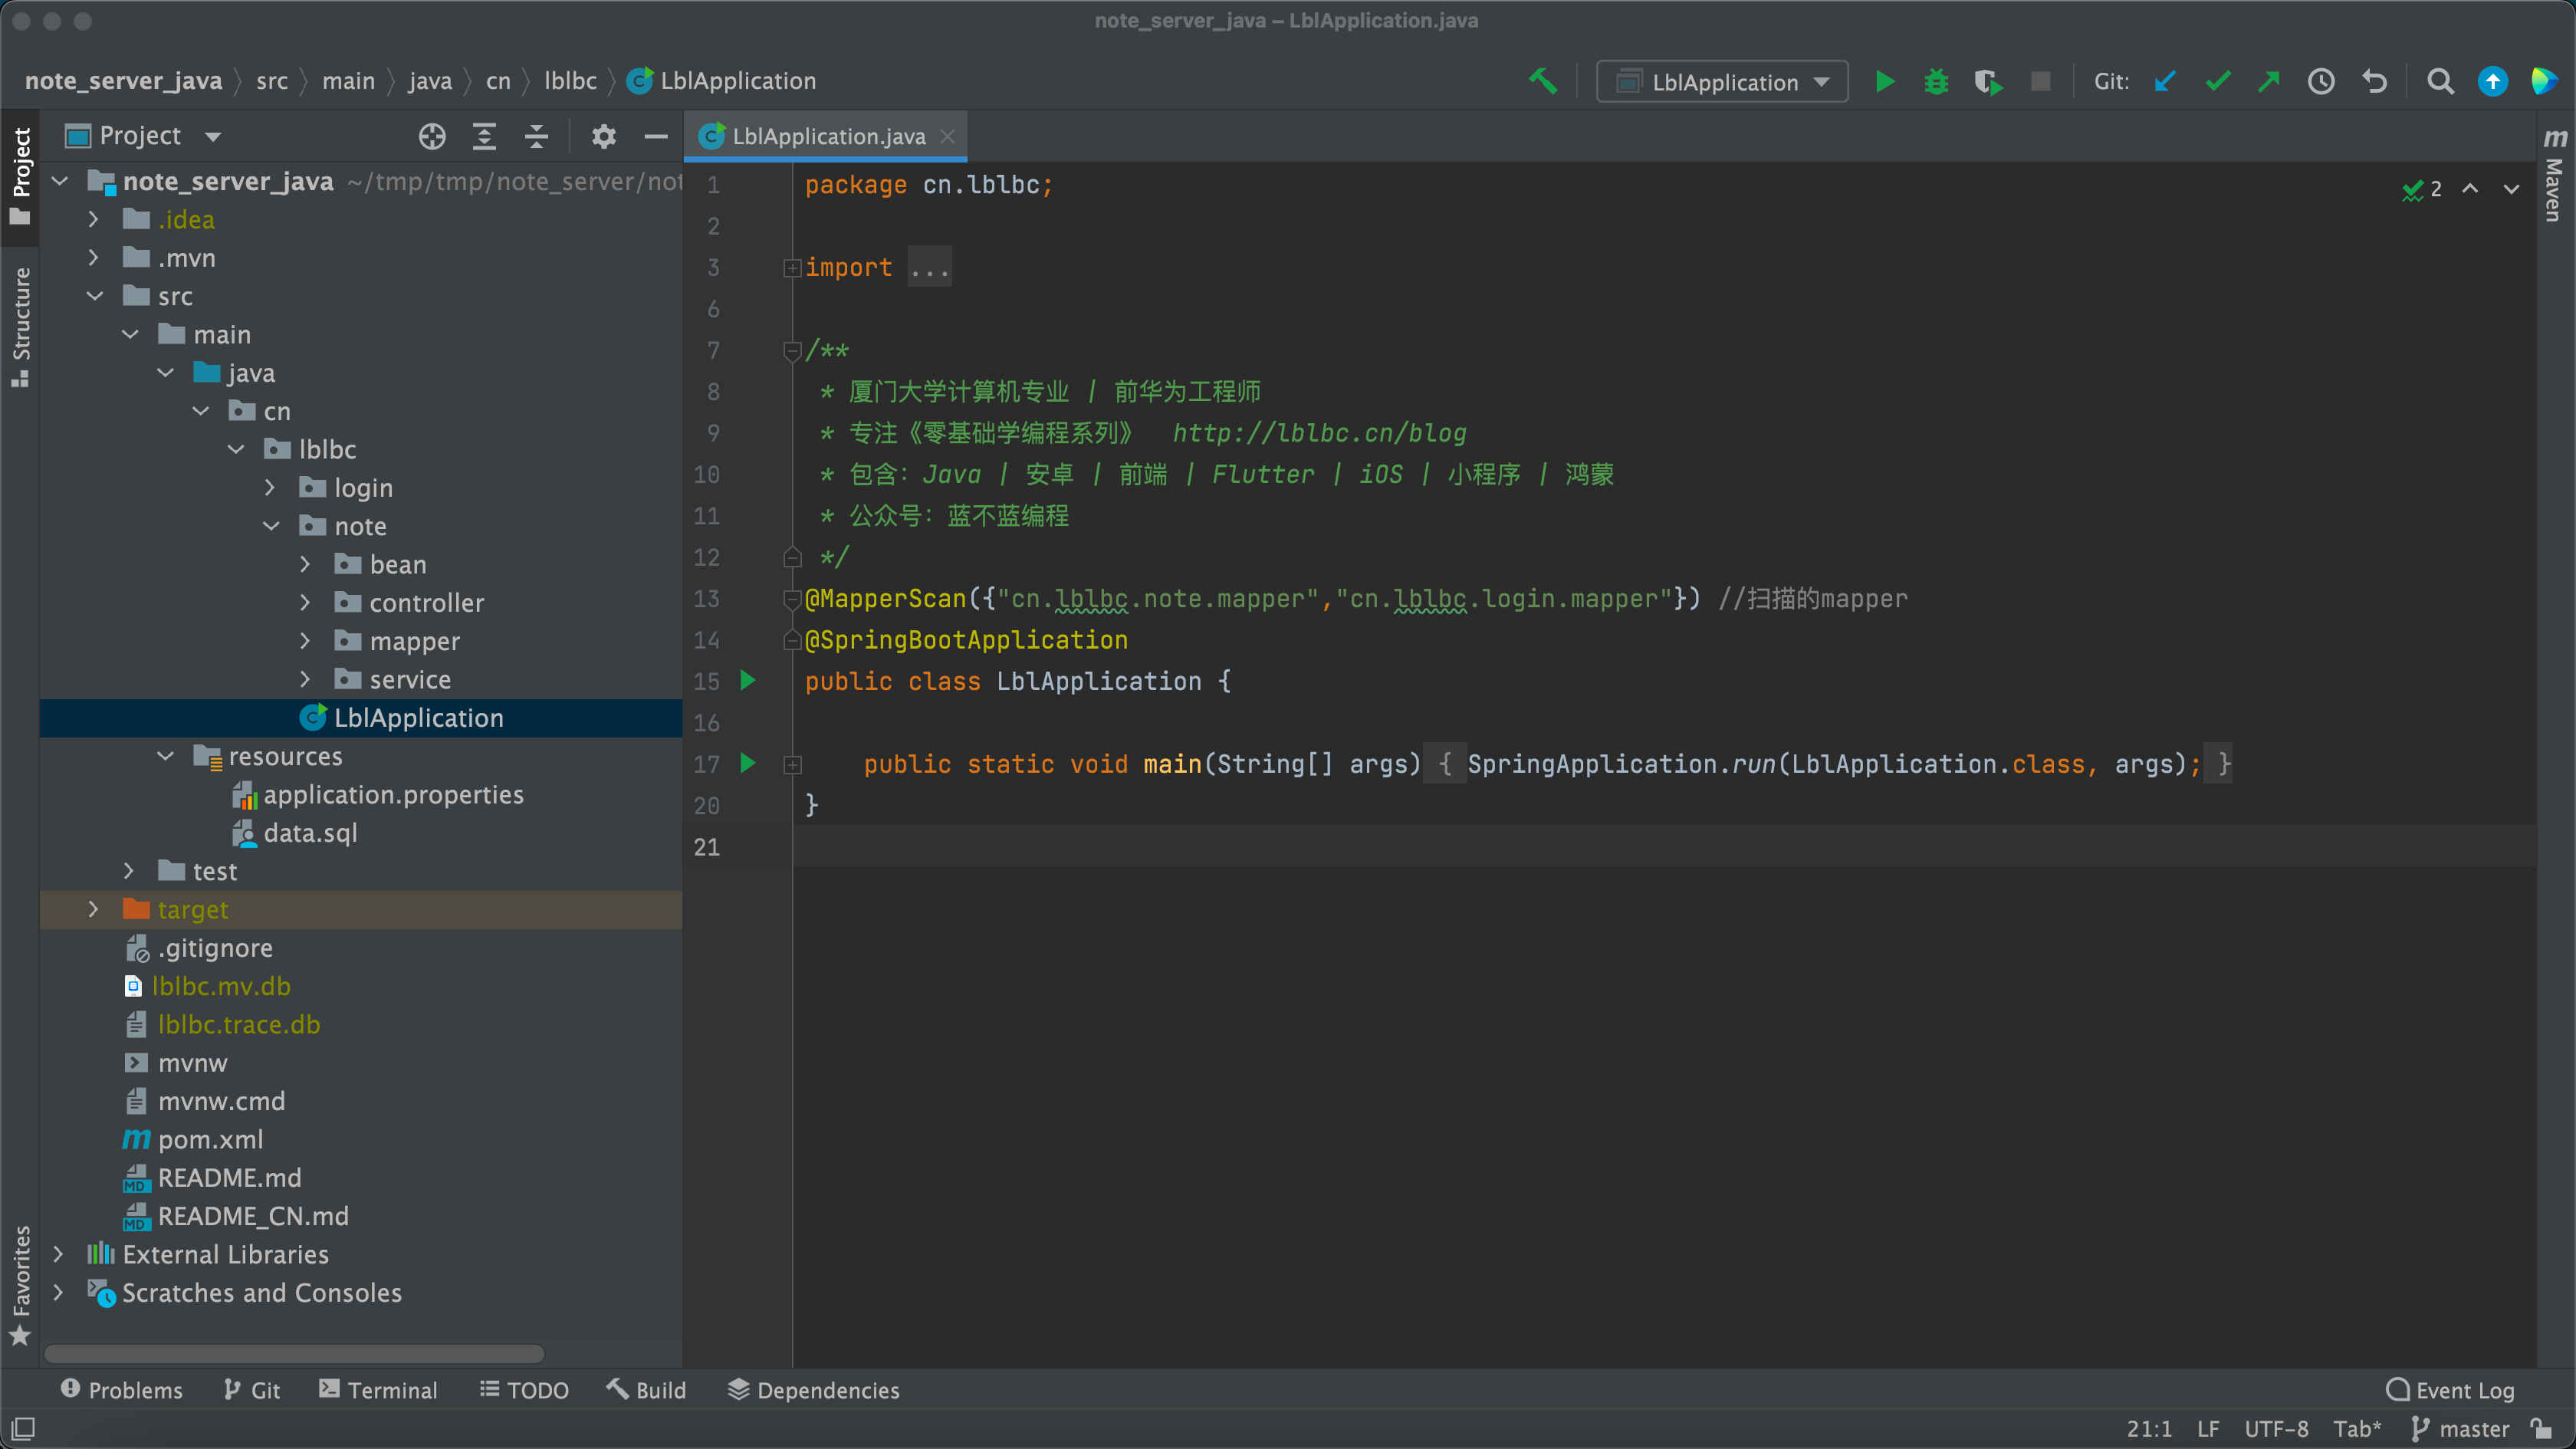Screen dimensions: 2576x1449
Task: Click the Project panel horizontal scrollbar
Action: [x=294, y=1353]
